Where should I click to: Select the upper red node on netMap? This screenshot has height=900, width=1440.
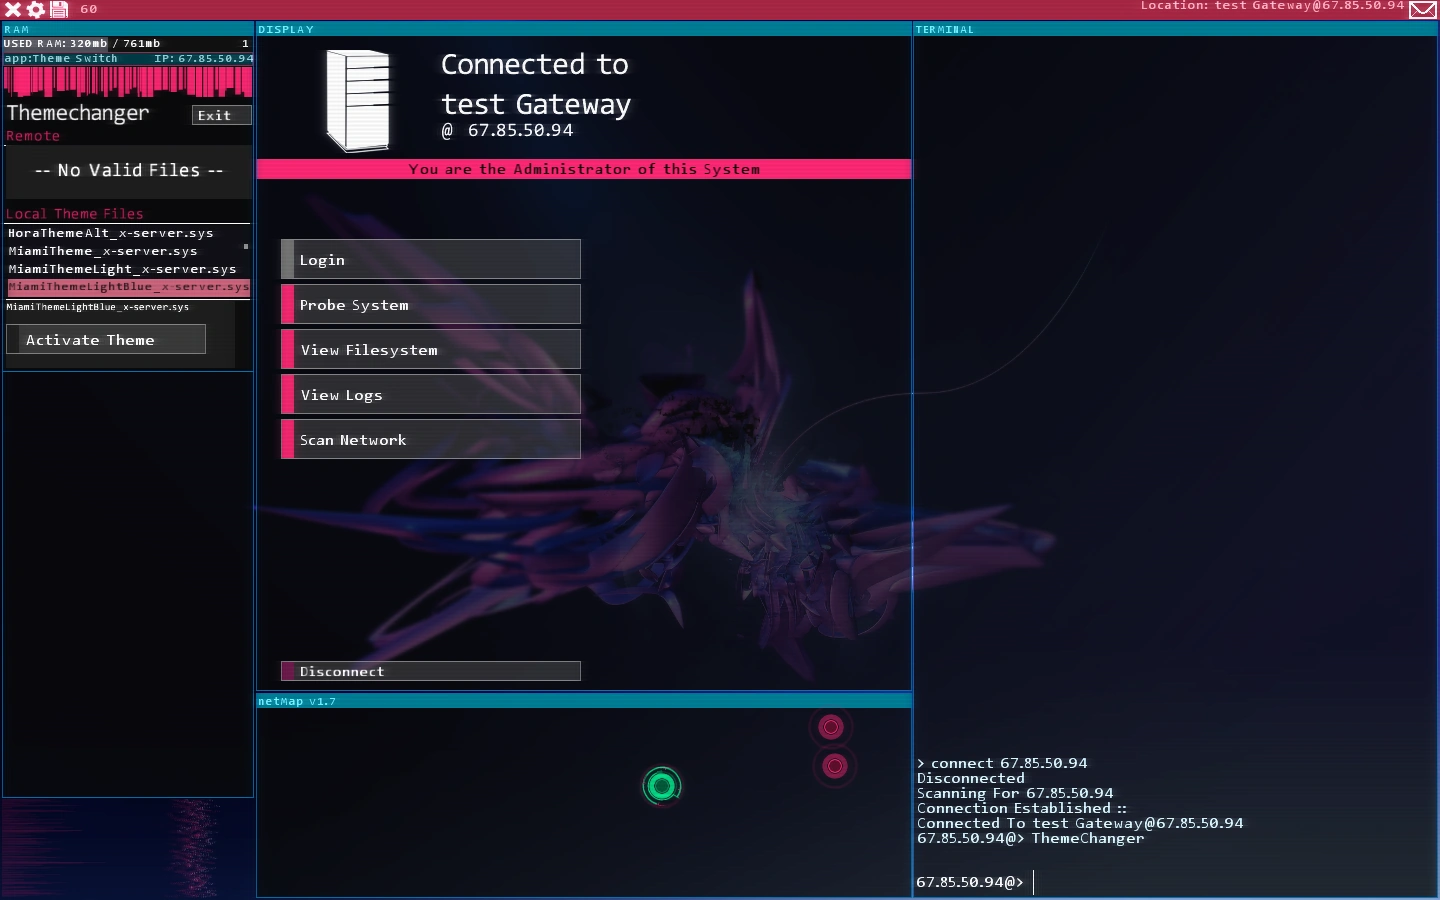point(830,727)
